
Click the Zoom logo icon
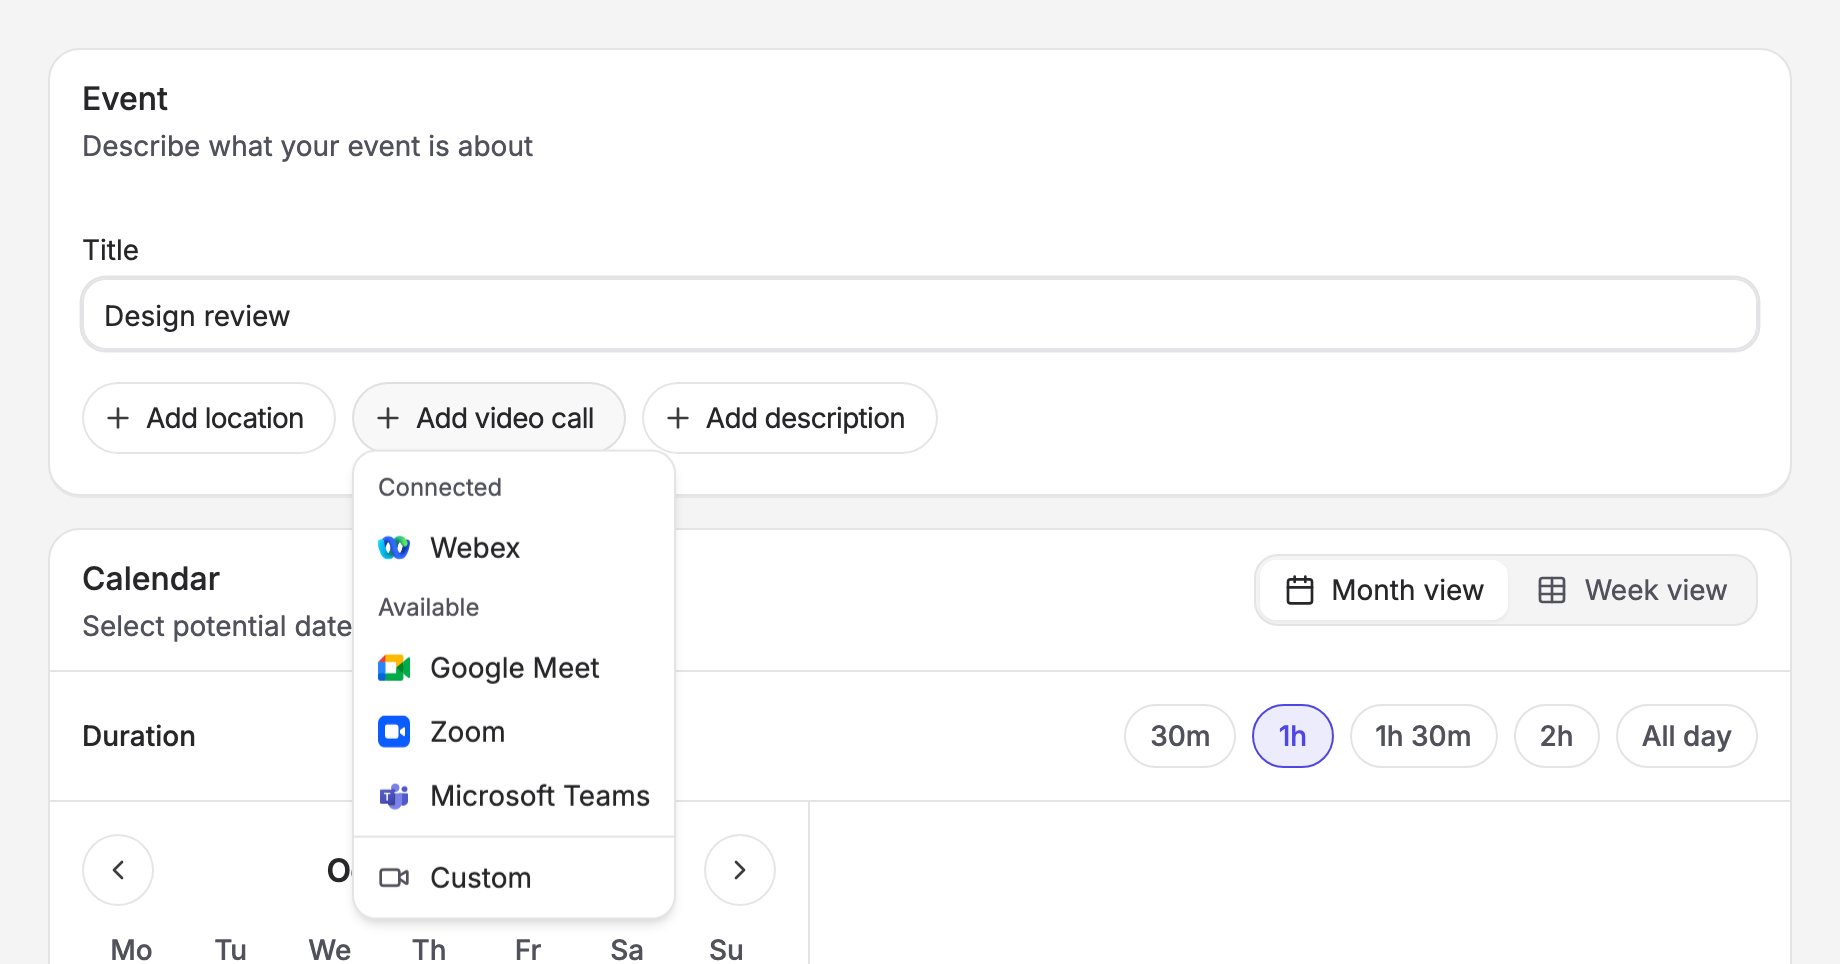click(x=394, y=732)
